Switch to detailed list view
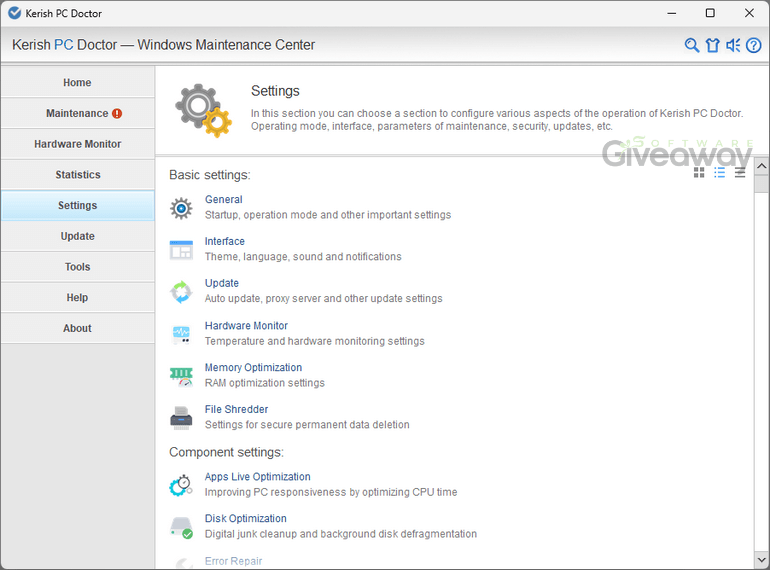The image size is (770, 570). [719, 172]
